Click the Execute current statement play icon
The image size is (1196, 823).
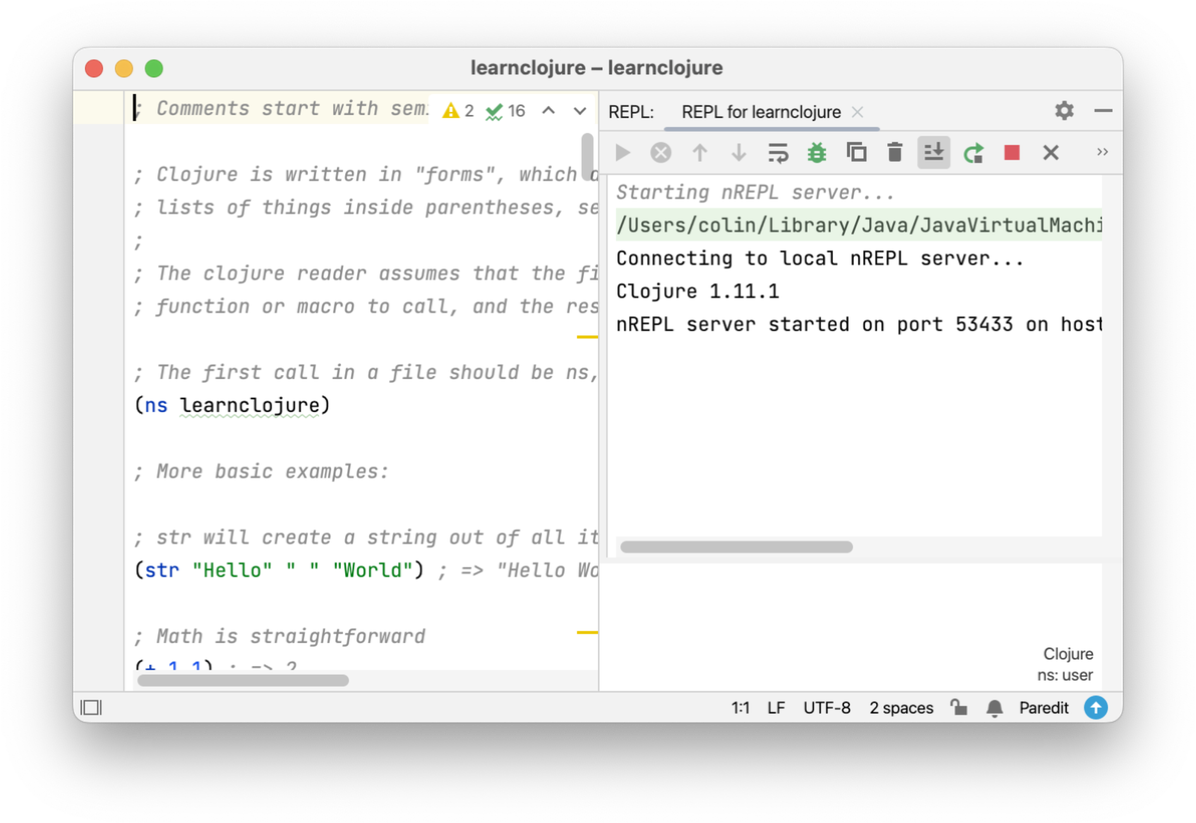[x=622, y=153]
